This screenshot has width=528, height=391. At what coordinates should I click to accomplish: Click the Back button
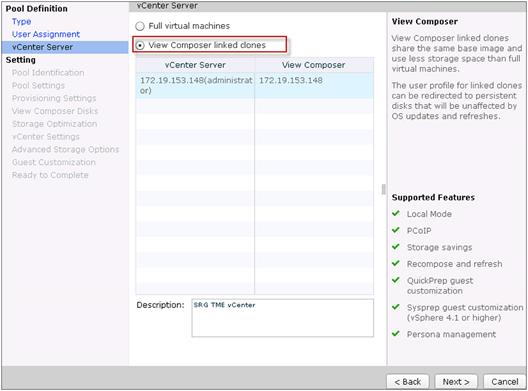pos(407,382)
